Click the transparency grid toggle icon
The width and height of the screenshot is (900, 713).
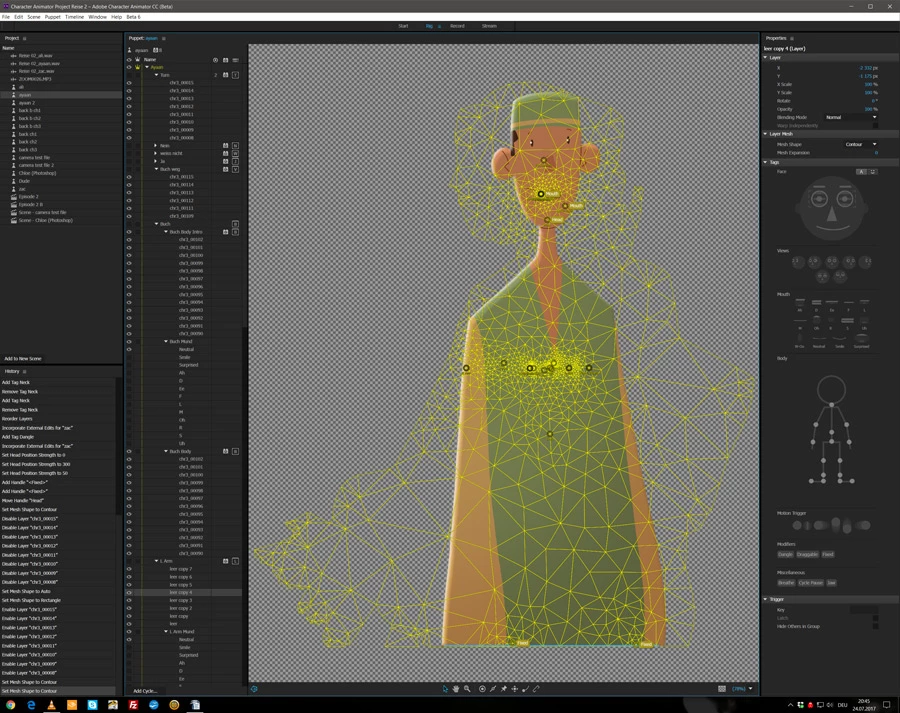click(722, 689)
